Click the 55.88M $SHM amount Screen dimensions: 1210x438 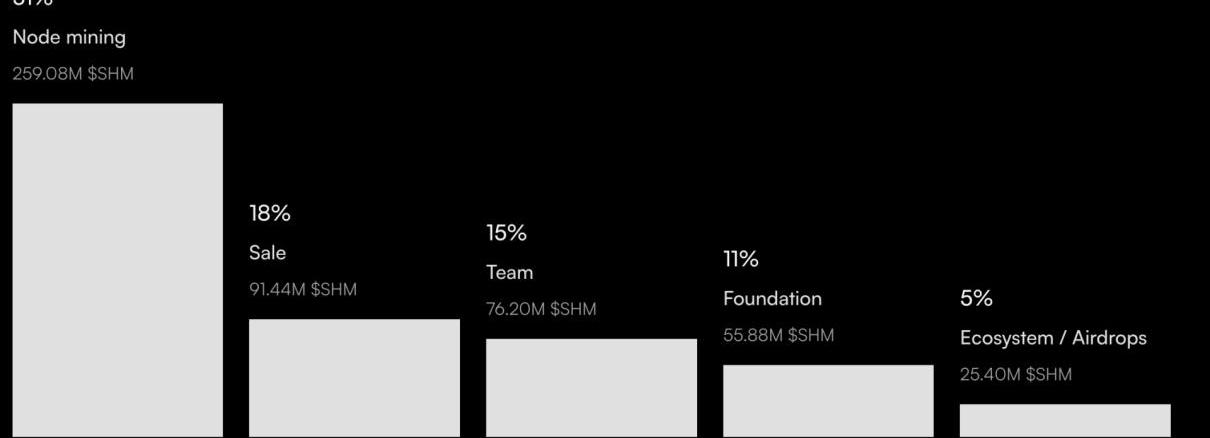[778, 336]
